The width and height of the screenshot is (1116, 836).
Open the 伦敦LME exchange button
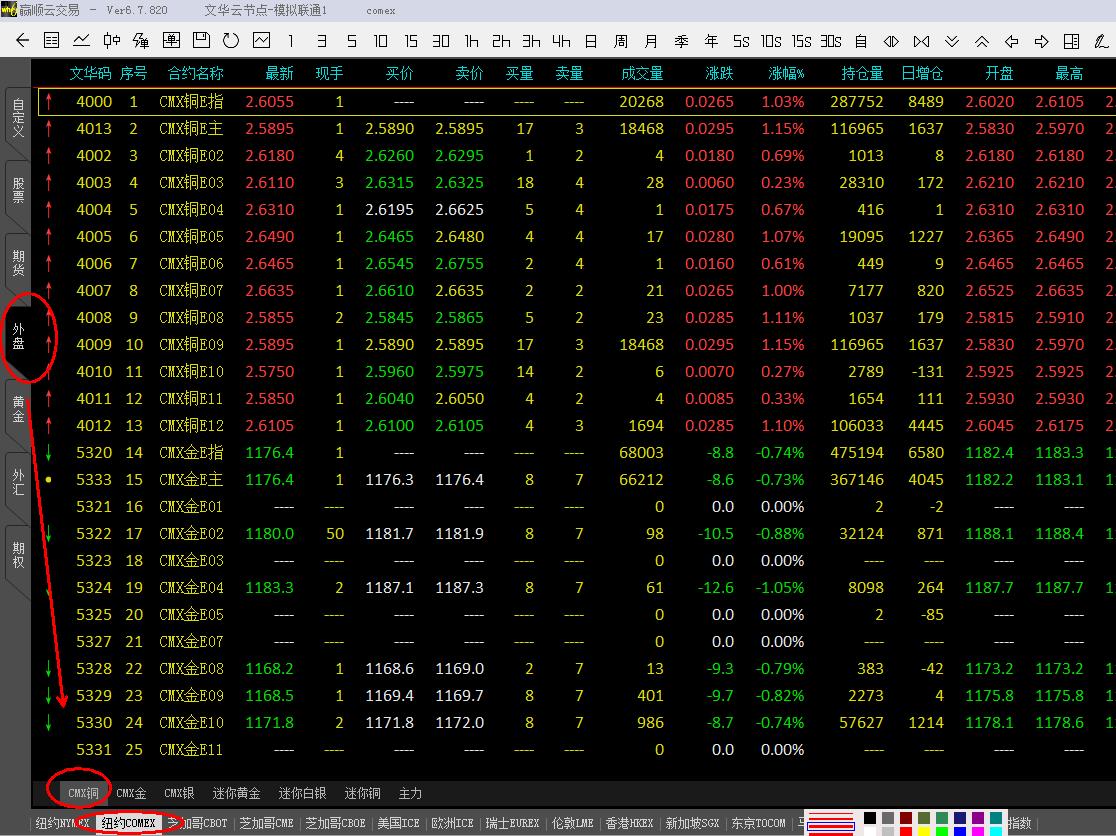(573, 823)
